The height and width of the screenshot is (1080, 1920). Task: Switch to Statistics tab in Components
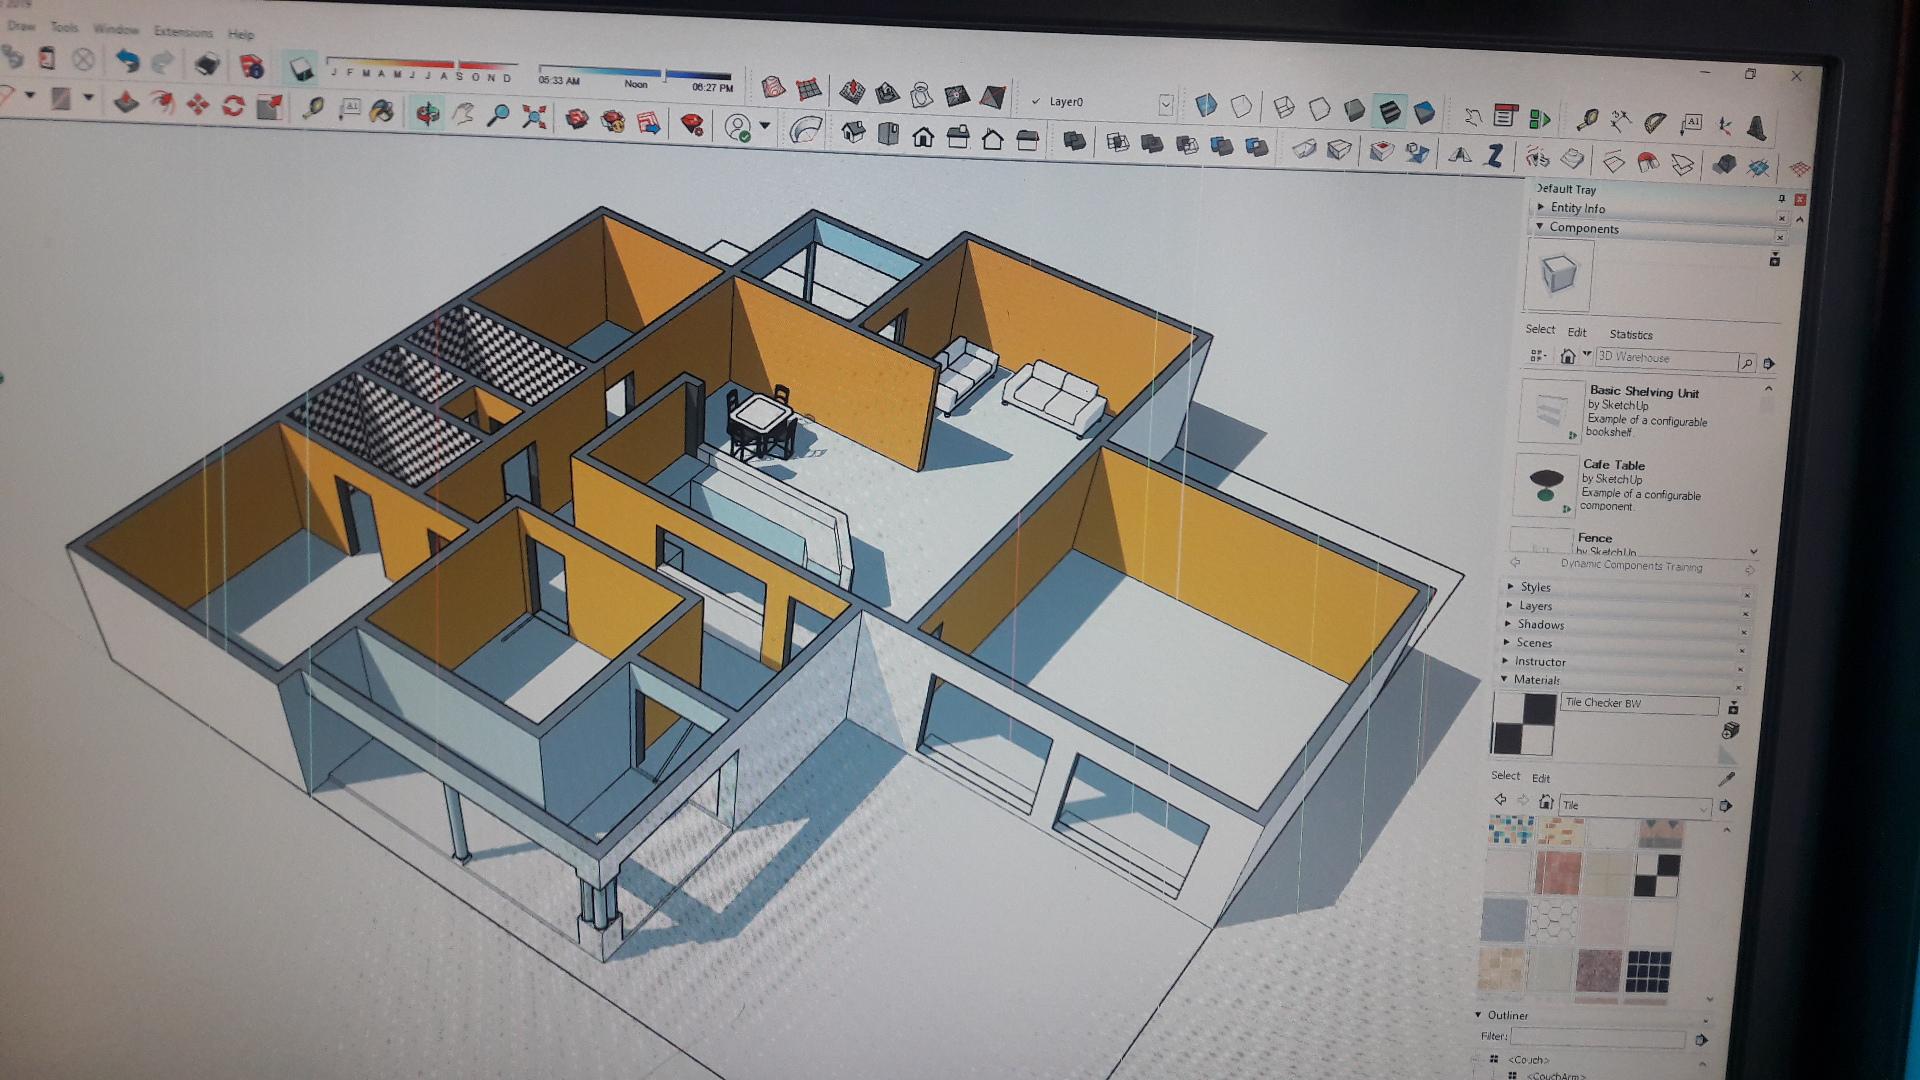[x=1631, y=334]
